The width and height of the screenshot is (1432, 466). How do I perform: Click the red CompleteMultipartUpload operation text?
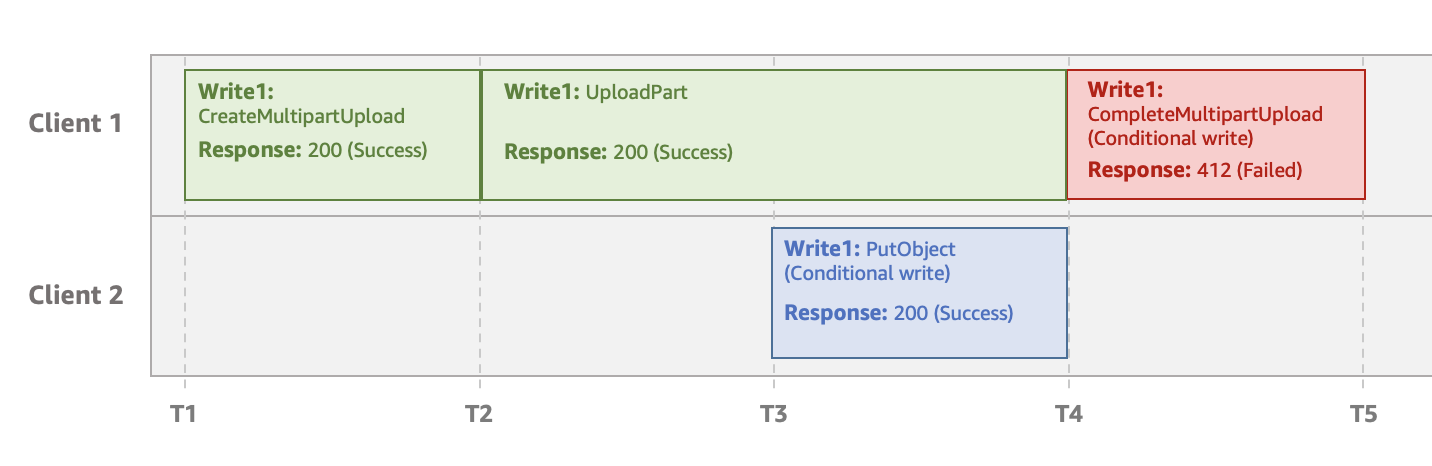pyautogui.click(x=1205, y=114)
